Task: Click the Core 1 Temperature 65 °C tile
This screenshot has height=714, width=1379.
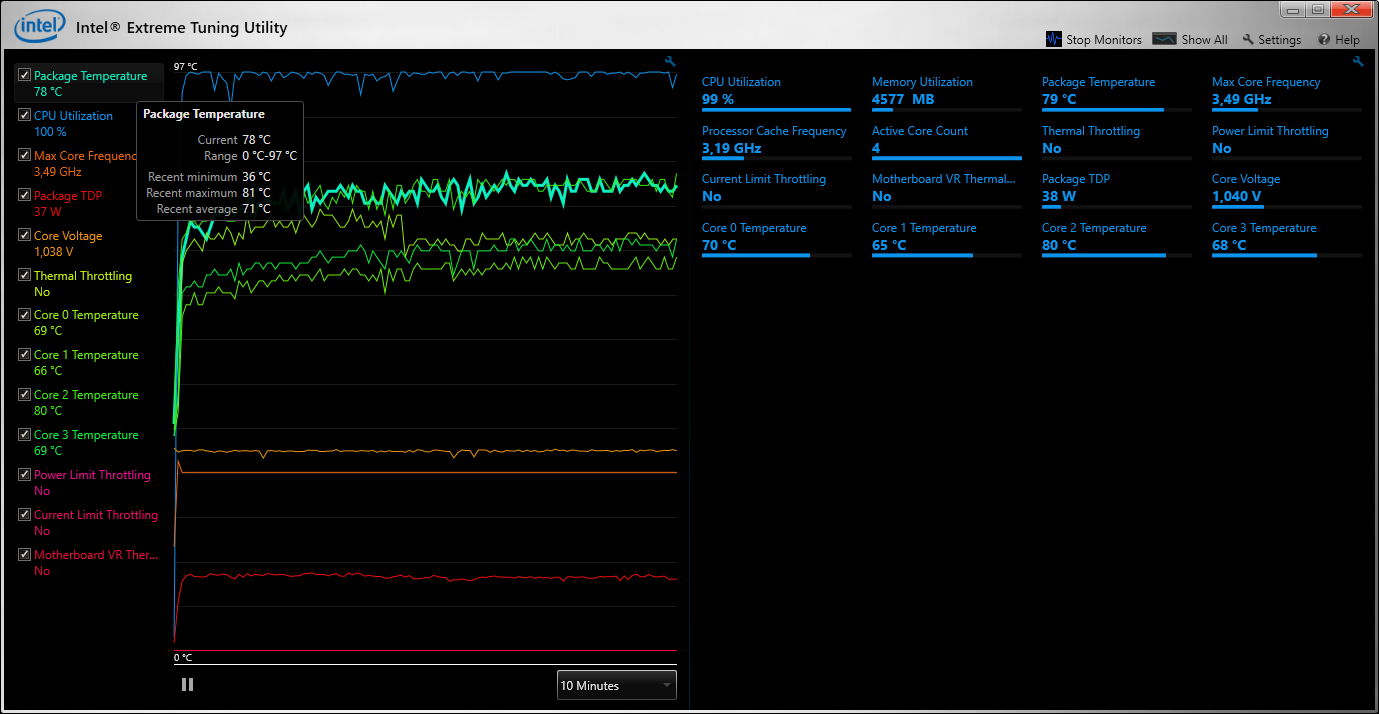Action: coord(947,238)
